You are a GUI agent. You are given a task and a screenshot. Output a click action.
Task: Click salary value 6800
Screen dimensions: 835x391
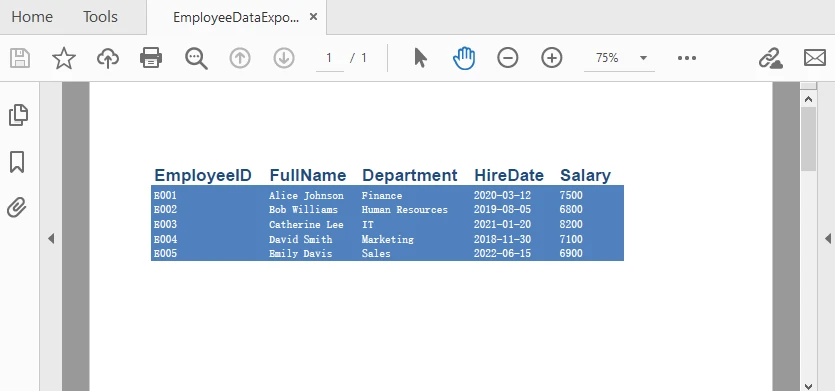(571, 209)
